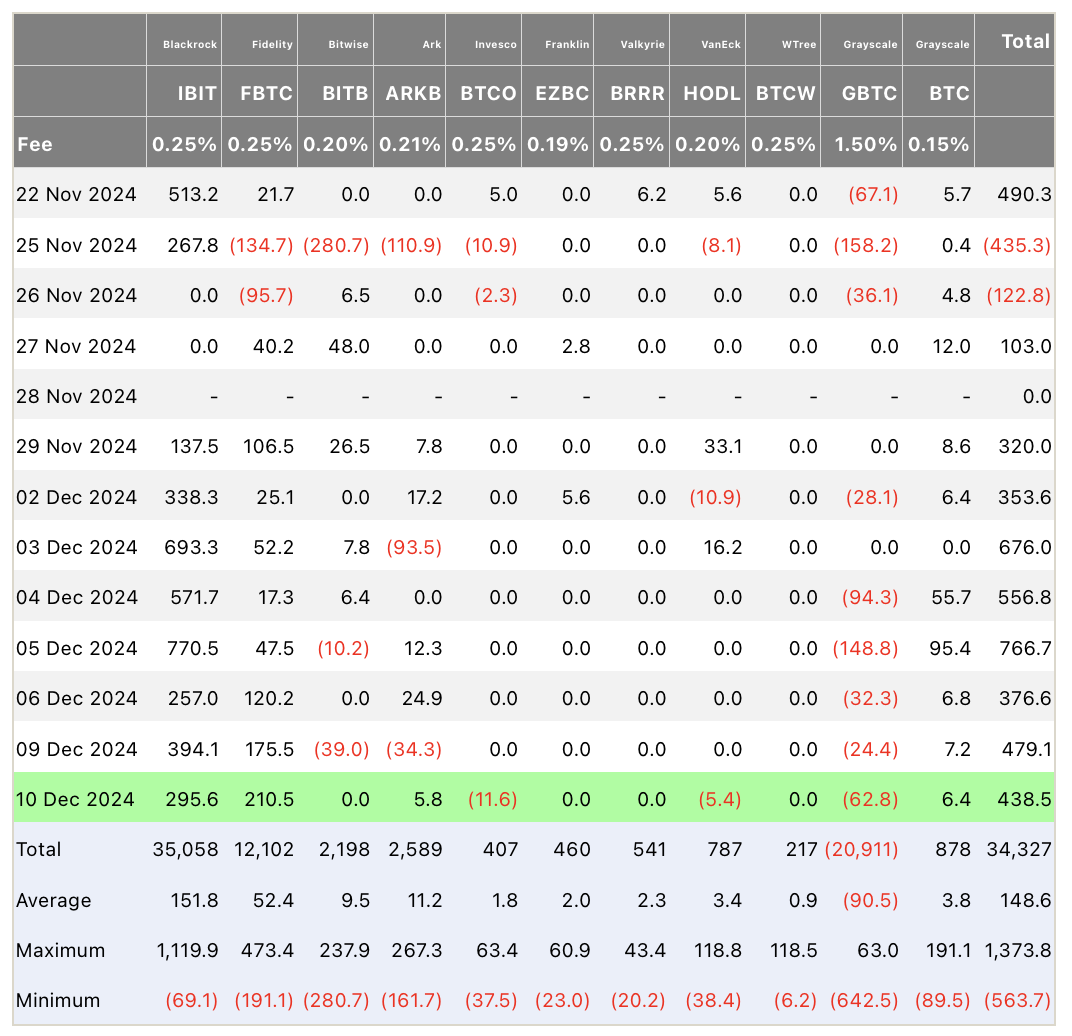Select the 09 Dec 2024 date cell
This screenshot has width=1072, height=1036.
pos(76,749)
